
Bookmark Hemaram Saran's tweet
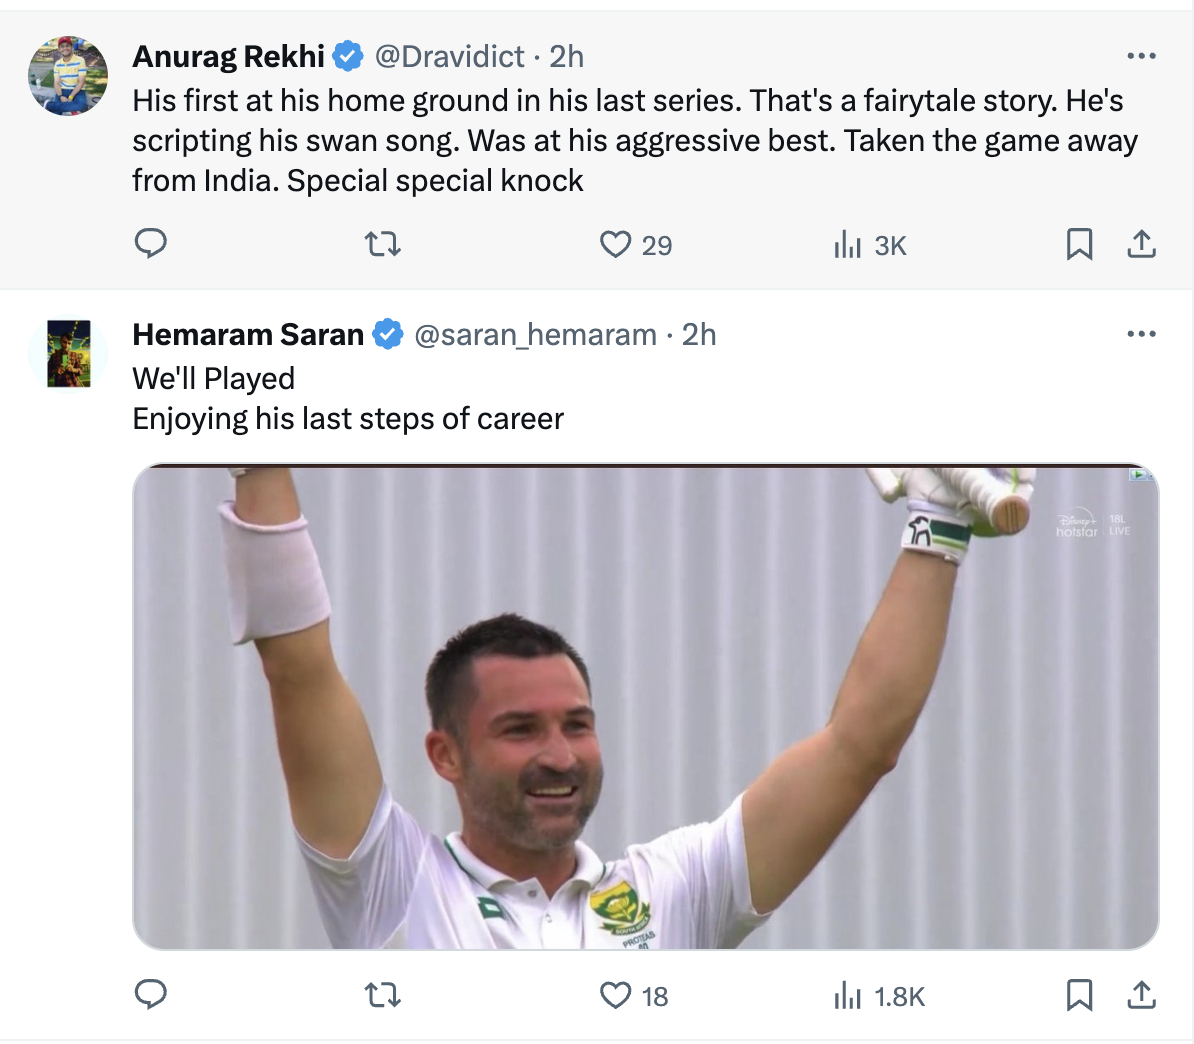[x=1079, y=995]
